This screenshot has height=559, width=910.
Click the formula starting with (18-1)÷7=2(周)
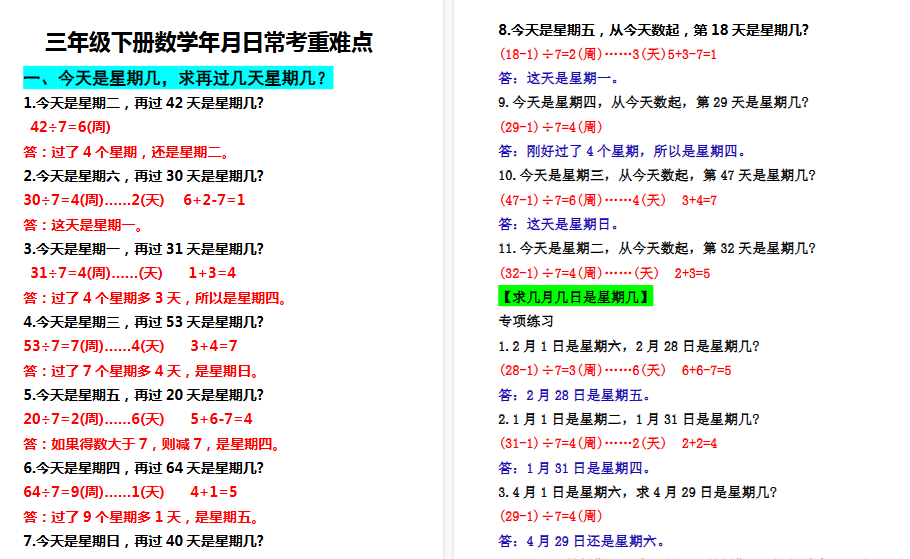pyautogui.click(x=608, y=54)
